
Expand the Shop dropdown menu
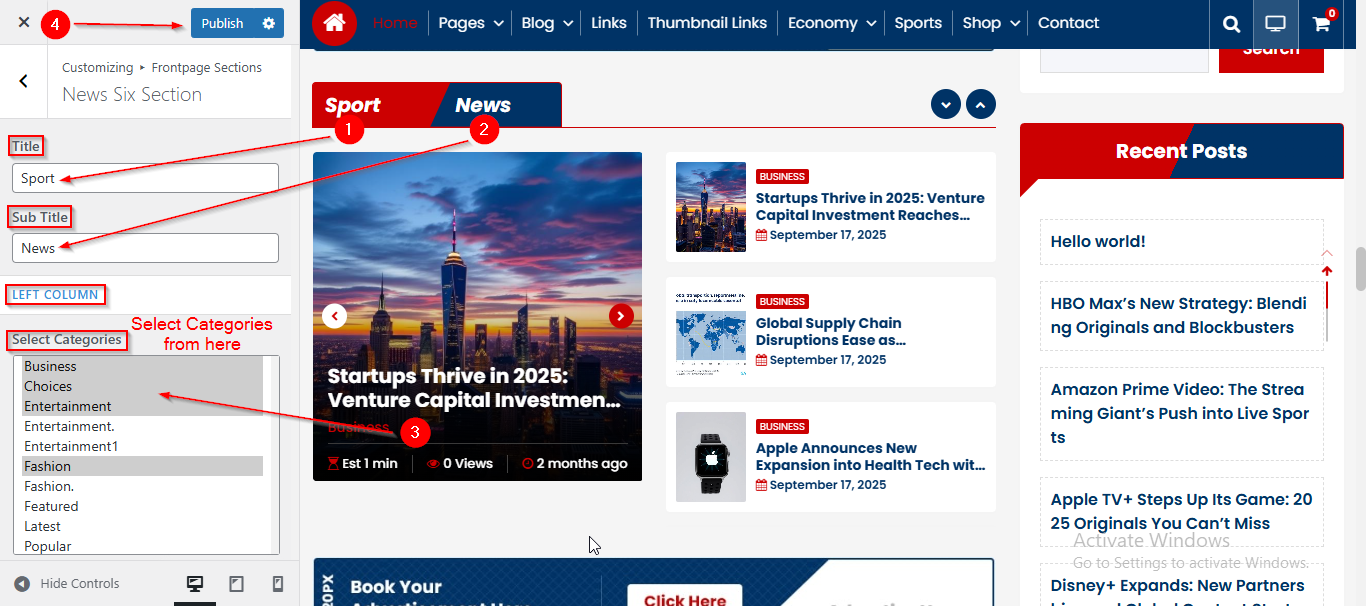991,23
